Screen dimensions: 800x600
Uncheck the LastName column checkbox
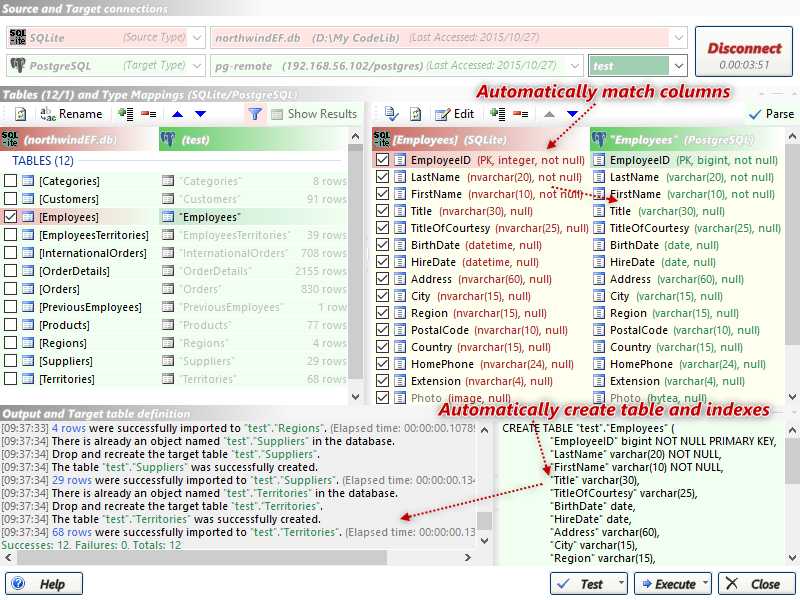tap(382, 177)
